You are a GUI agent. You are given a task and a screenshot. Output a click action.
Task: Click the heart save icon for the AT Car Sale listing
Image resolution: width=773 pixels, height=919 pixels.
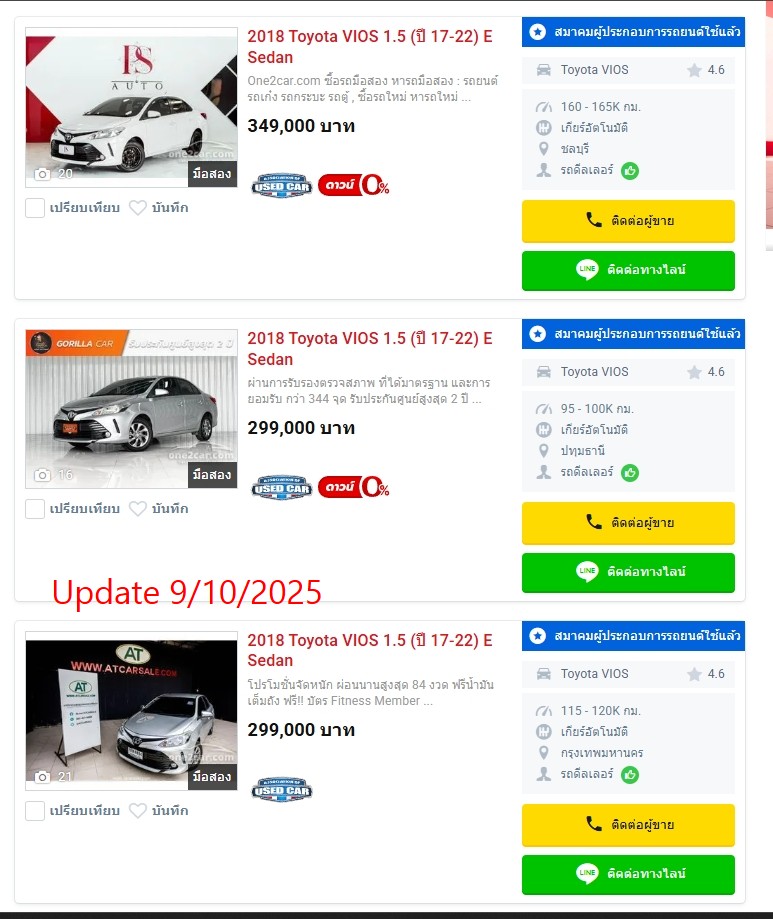coord(138,811)
